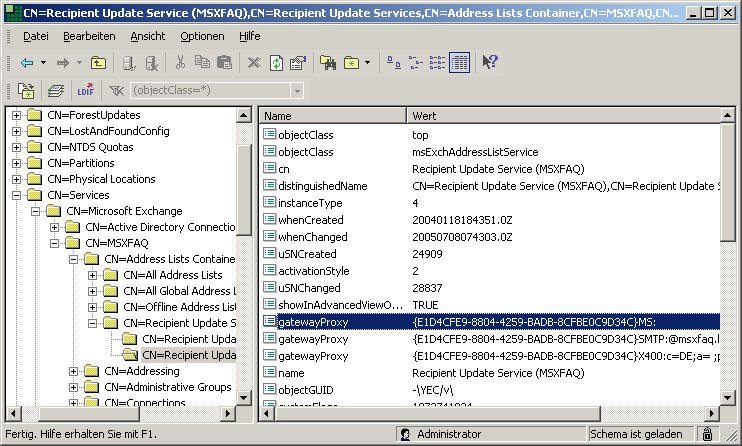Open the New object dropdown arrow
The height and width of the screenshot is (446, 742).
point(368,62)
